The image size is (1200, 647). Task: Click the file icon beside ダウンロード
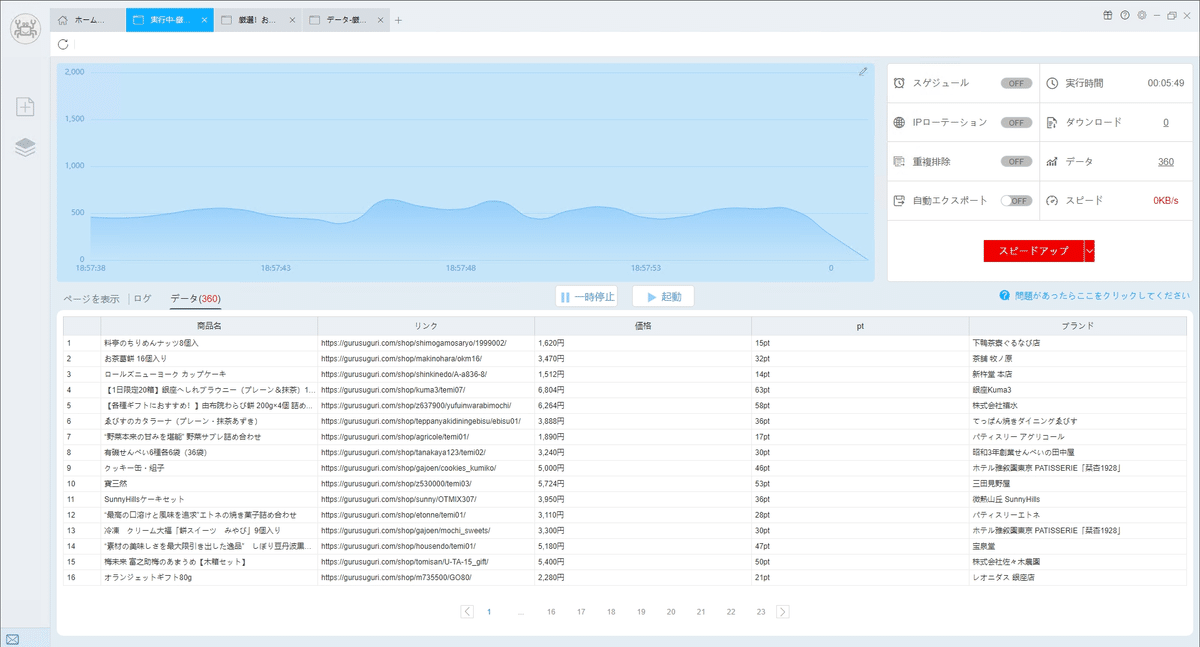[1052, 122]
